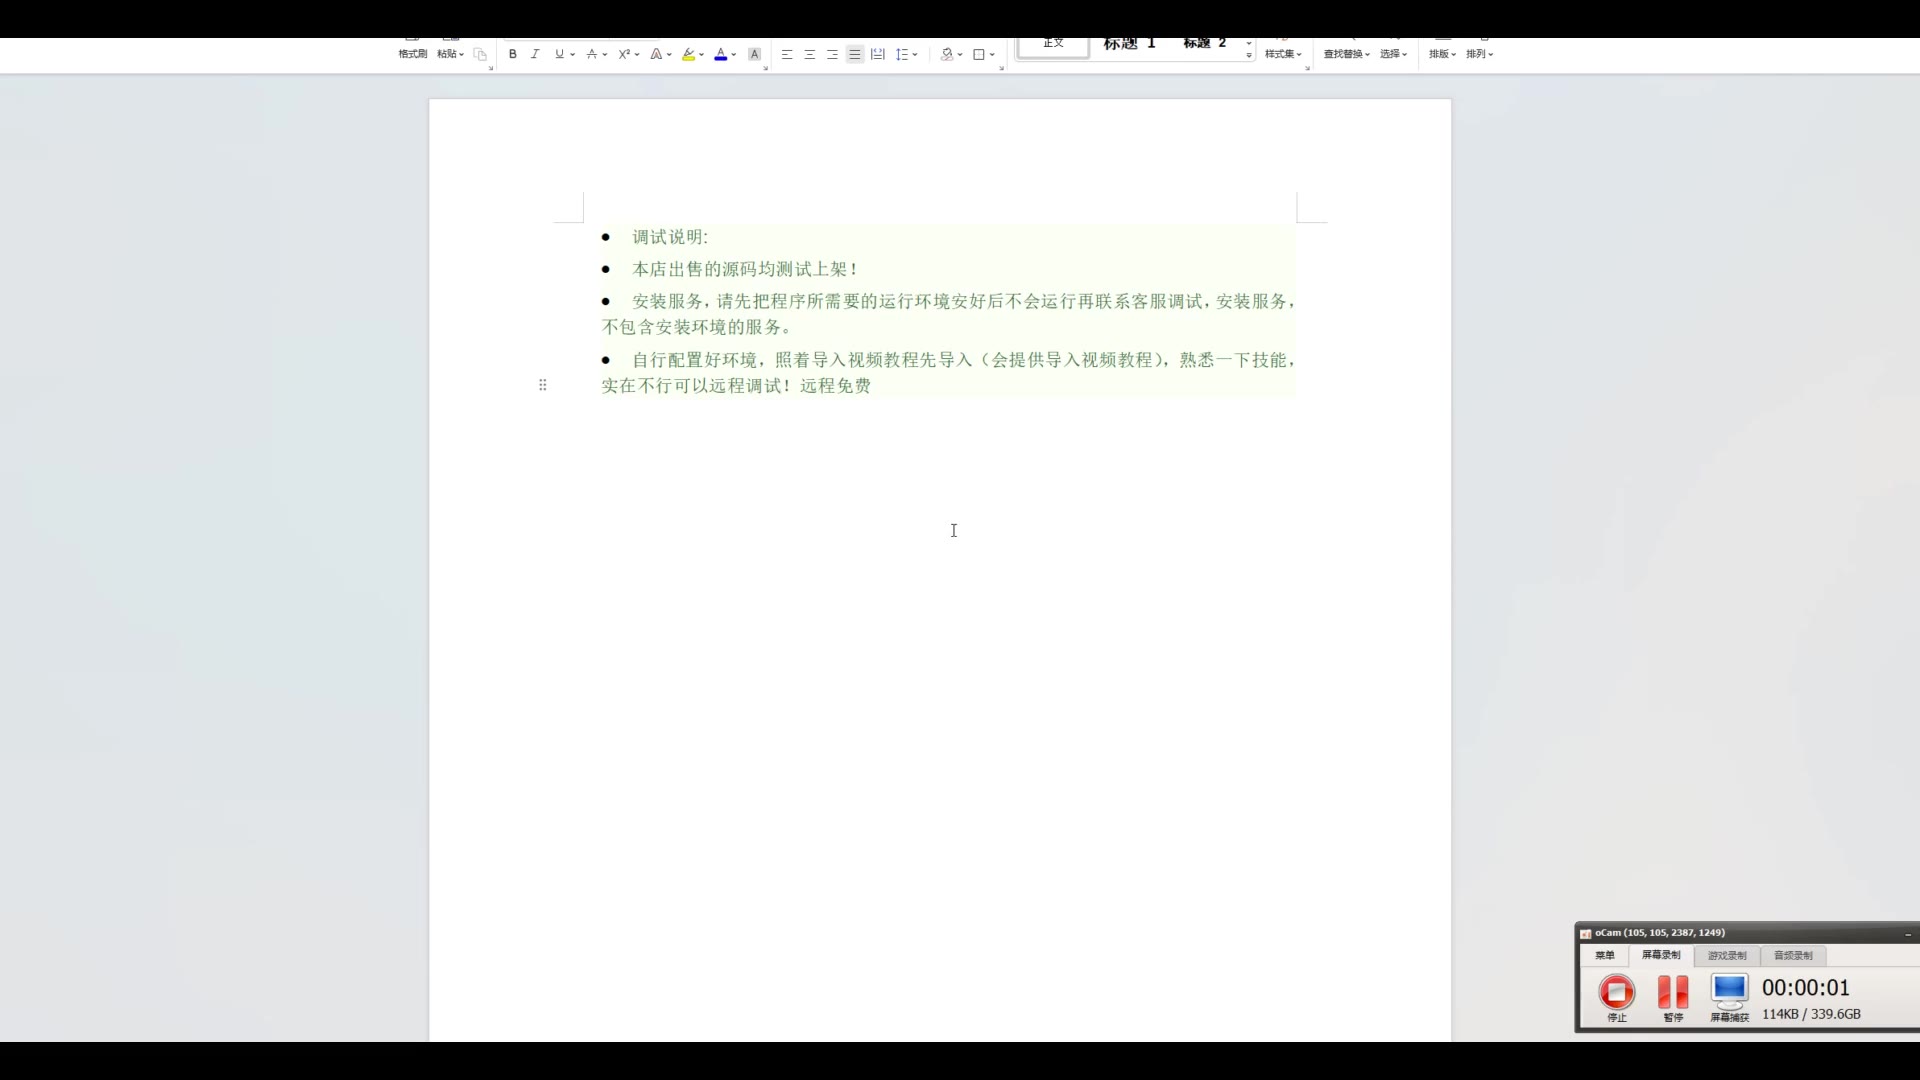This screenshot has width=1920, height=1080.
Task: Switch to 游戏录制 tab in oCam
Action: click(1727, 955)
